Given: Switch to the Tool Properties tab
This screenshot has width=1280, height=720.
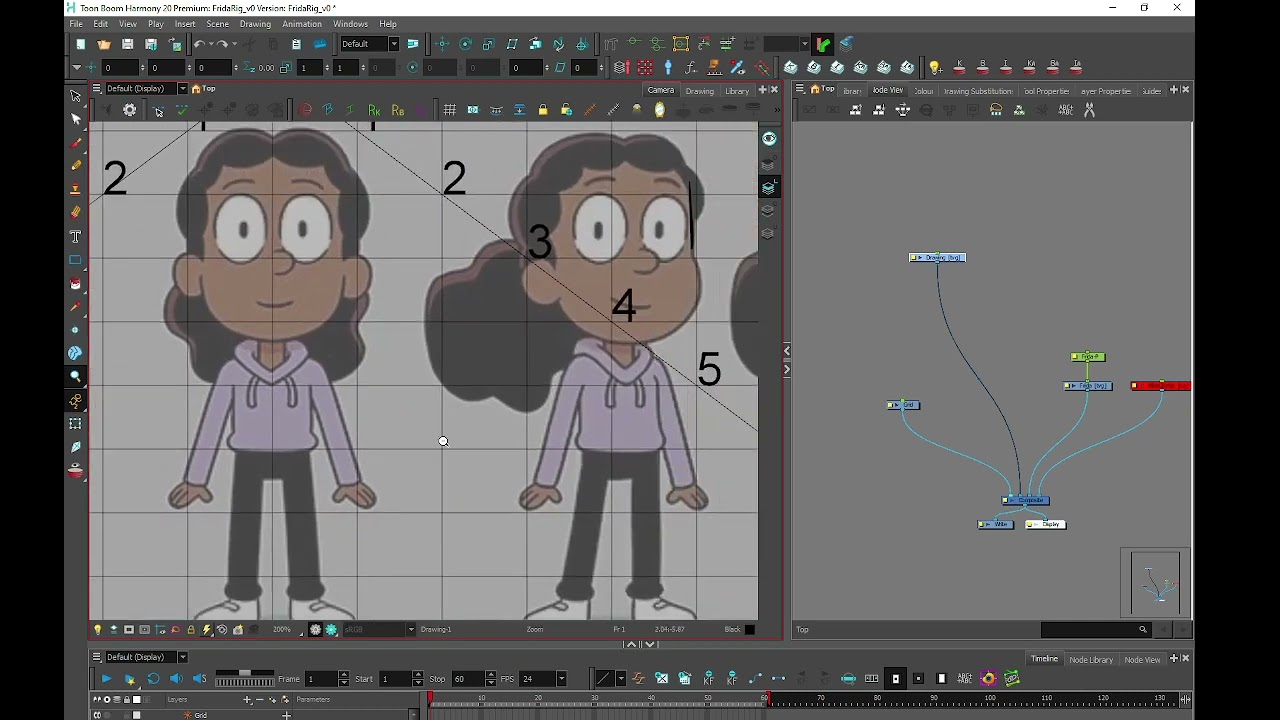Looking at the screenshot, I should pos(1046,91).
